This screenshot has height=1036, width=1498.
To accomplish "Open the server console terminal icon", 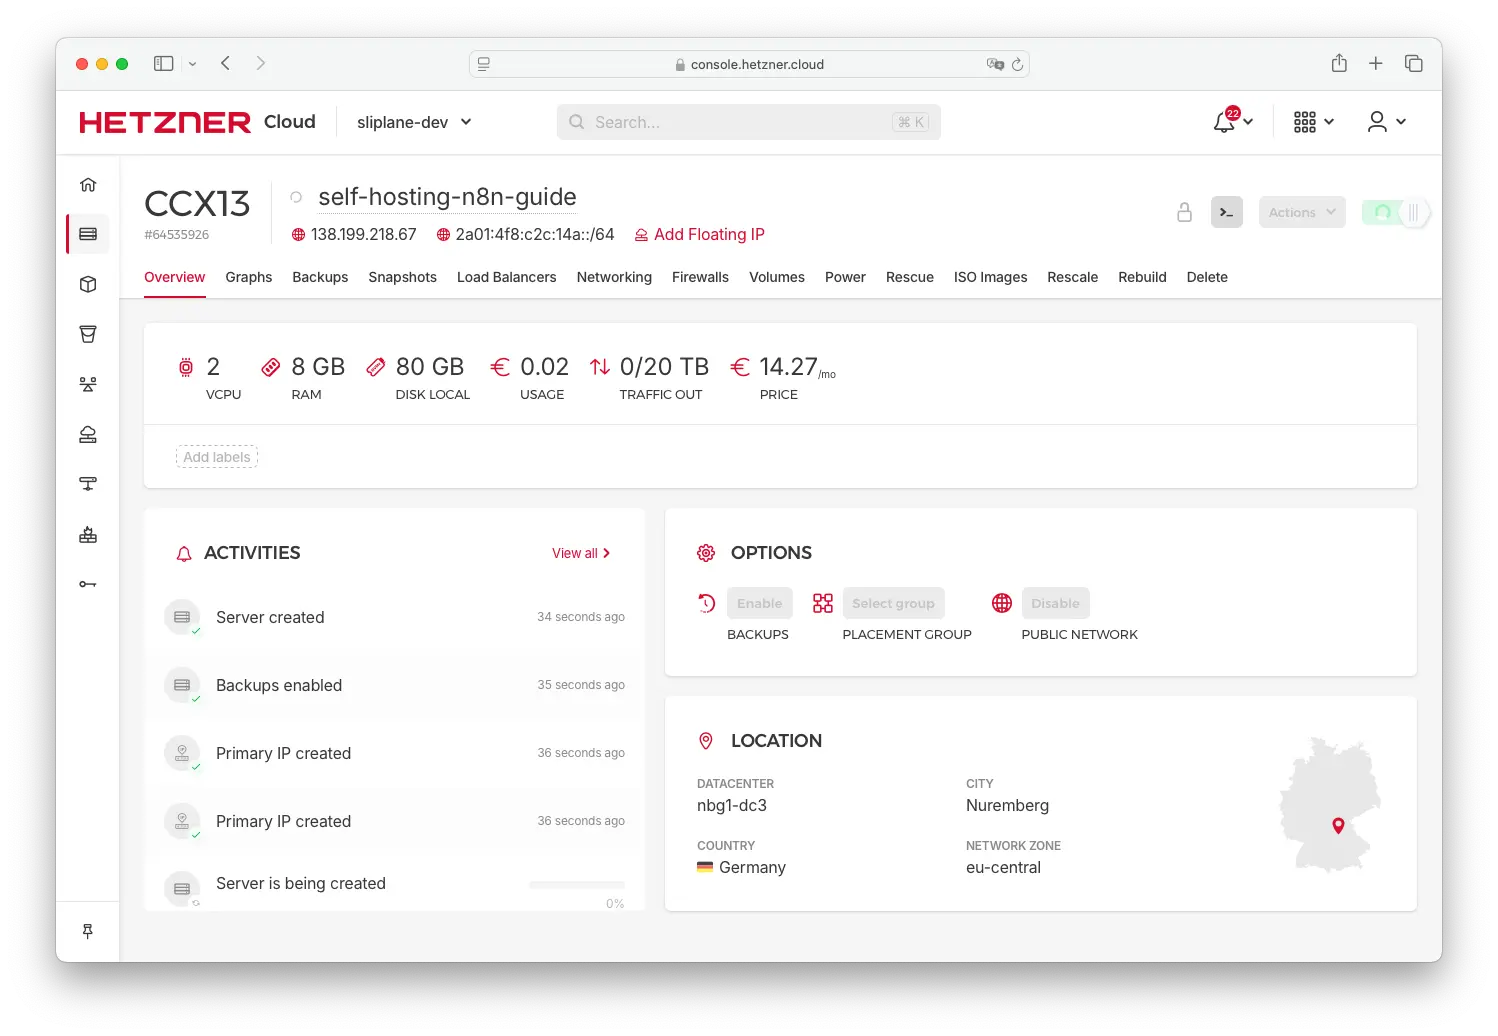I will tap(1227, 212).
